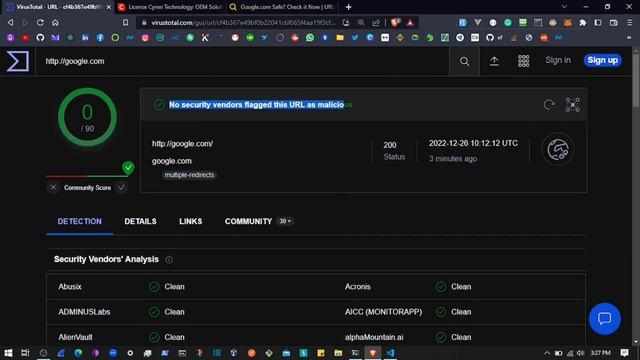The height and width of the screenshot is (360, 640).
Task: Click the WhatsApp bookmark icon
Action: pyautogui.click(x=310, y=38)
